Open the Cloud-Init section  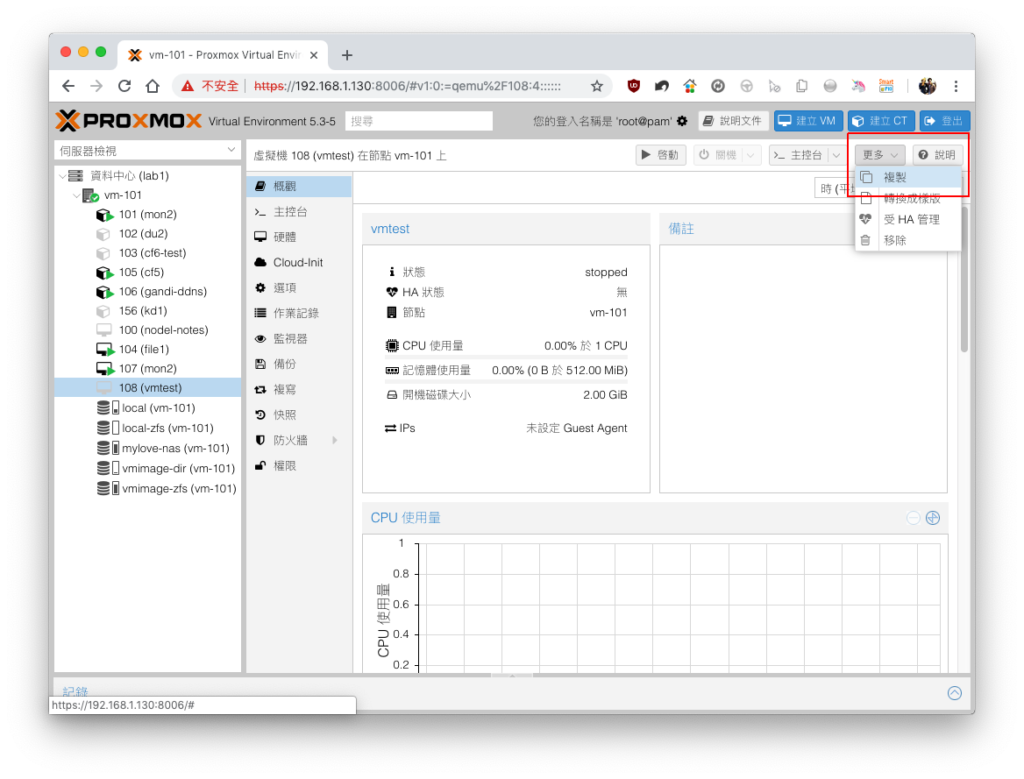click(299, 262)
